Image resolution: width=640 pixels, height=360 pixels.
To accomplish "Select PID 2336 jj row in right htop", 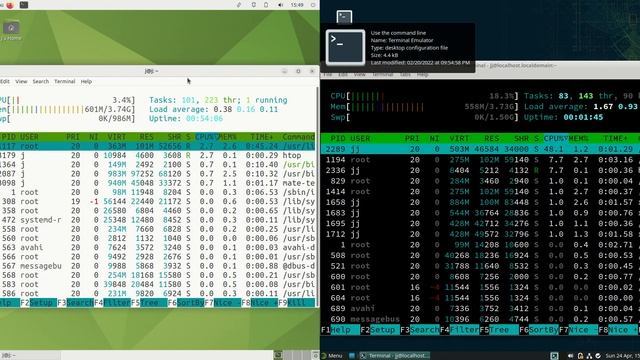I will (480, 170).
